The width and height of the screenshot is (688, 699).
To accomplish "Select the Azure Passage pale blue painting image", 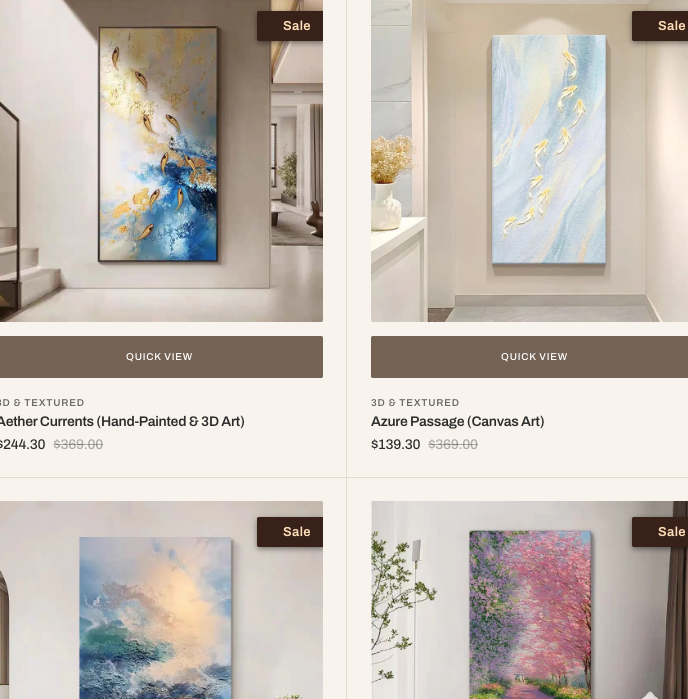I will coord(548,149).
